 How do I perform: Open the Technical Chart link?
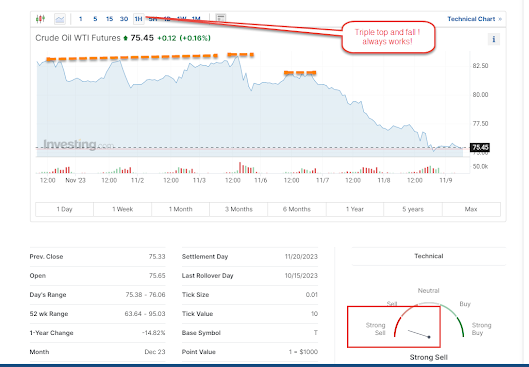[x=474, y=19]
